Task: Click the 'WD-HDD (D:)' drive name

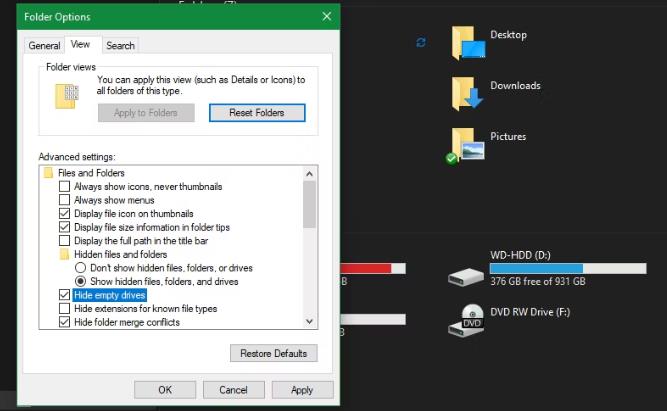Action: (x=520, y=255)
